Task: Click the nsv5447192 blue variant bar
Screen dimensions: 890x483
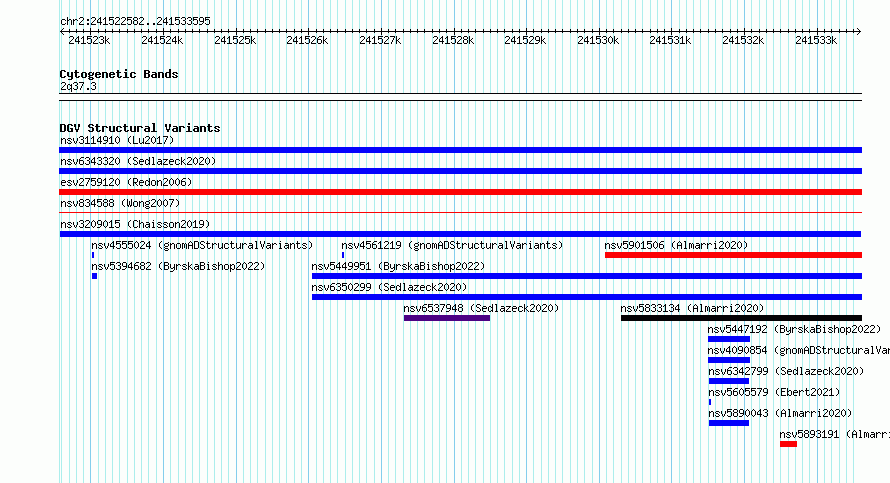Action: [729, 339]
